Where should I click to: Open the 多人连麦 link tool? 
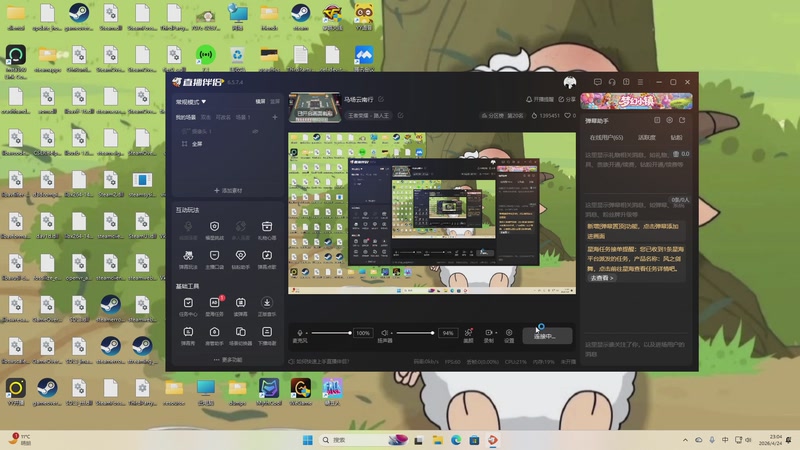coord(240,230)
